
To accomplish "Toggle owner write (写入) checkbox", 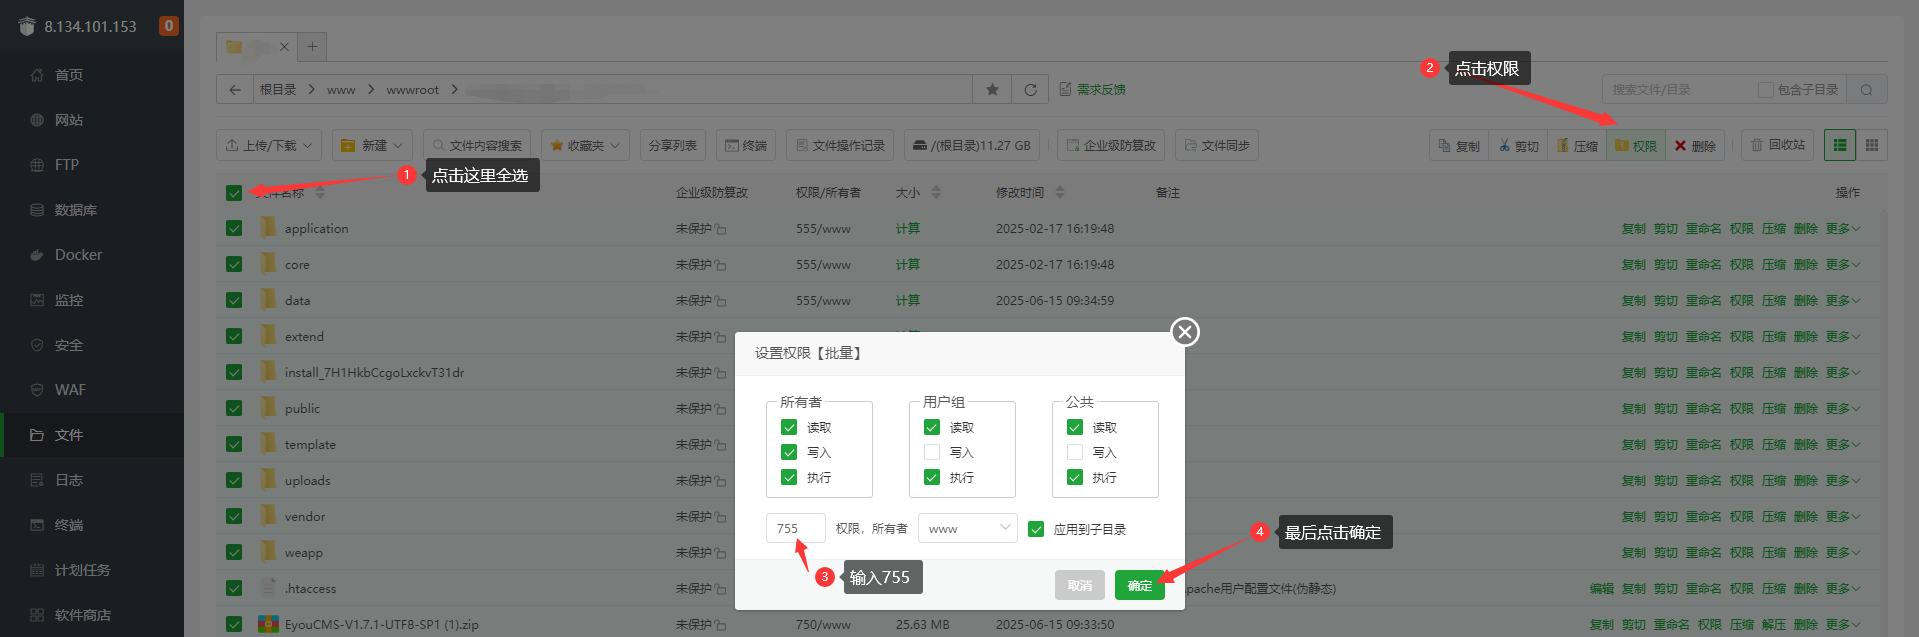I will [x=789, y=452].
